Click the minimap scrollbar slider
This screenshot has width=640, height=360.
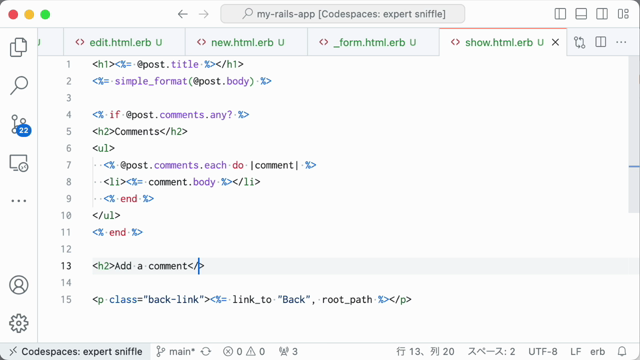[x=634, y=135]
